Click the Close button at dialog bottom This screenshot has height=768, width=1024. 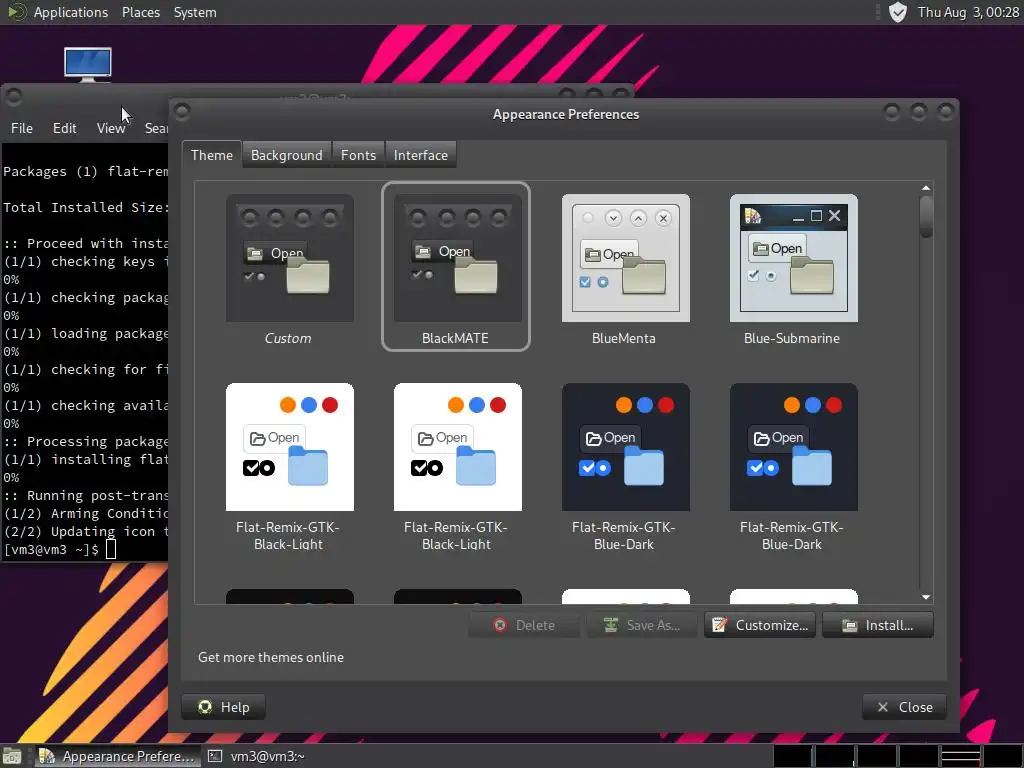904,707
